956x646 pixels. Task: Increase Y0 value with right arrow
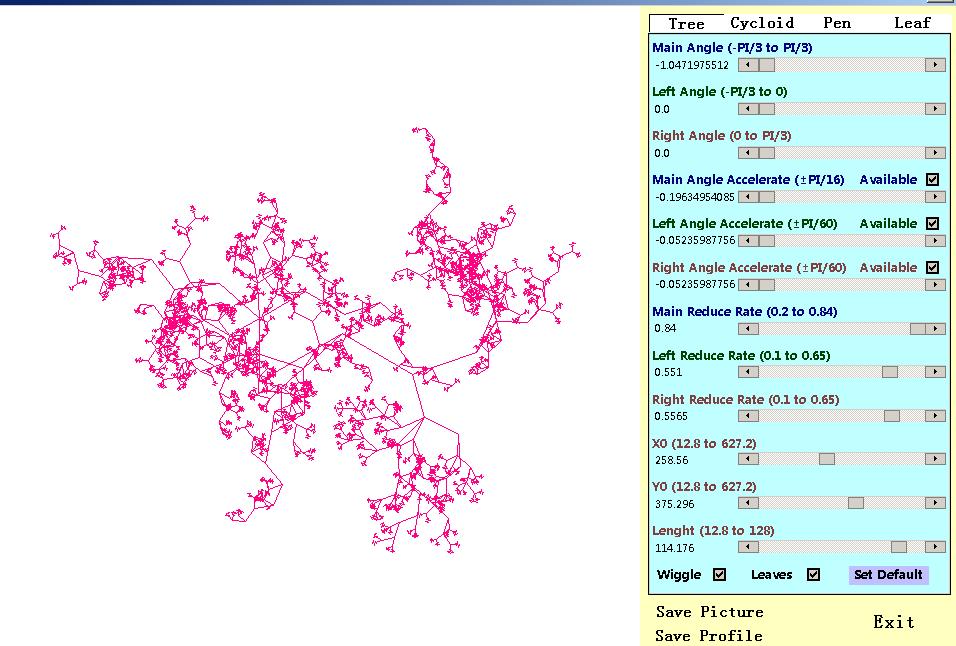(935, 503)
